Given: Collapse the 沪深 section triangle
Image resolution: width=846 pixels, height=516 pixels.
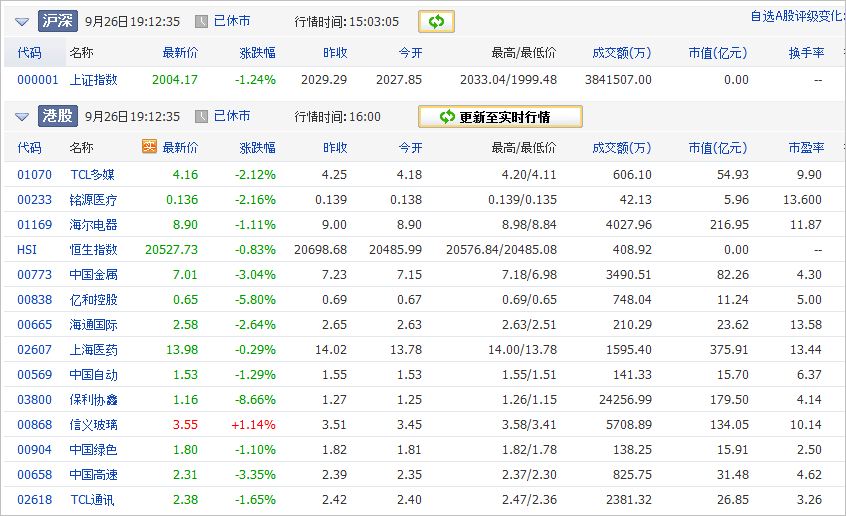Looking at the screenshot, I should (x=22, y=22).
